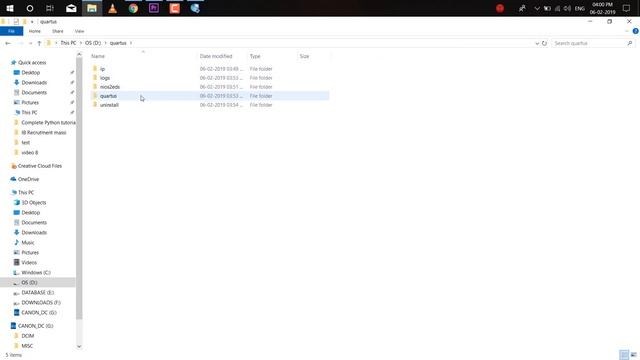
Task: Sort by Date modified column header
Action: coord(216,56)
